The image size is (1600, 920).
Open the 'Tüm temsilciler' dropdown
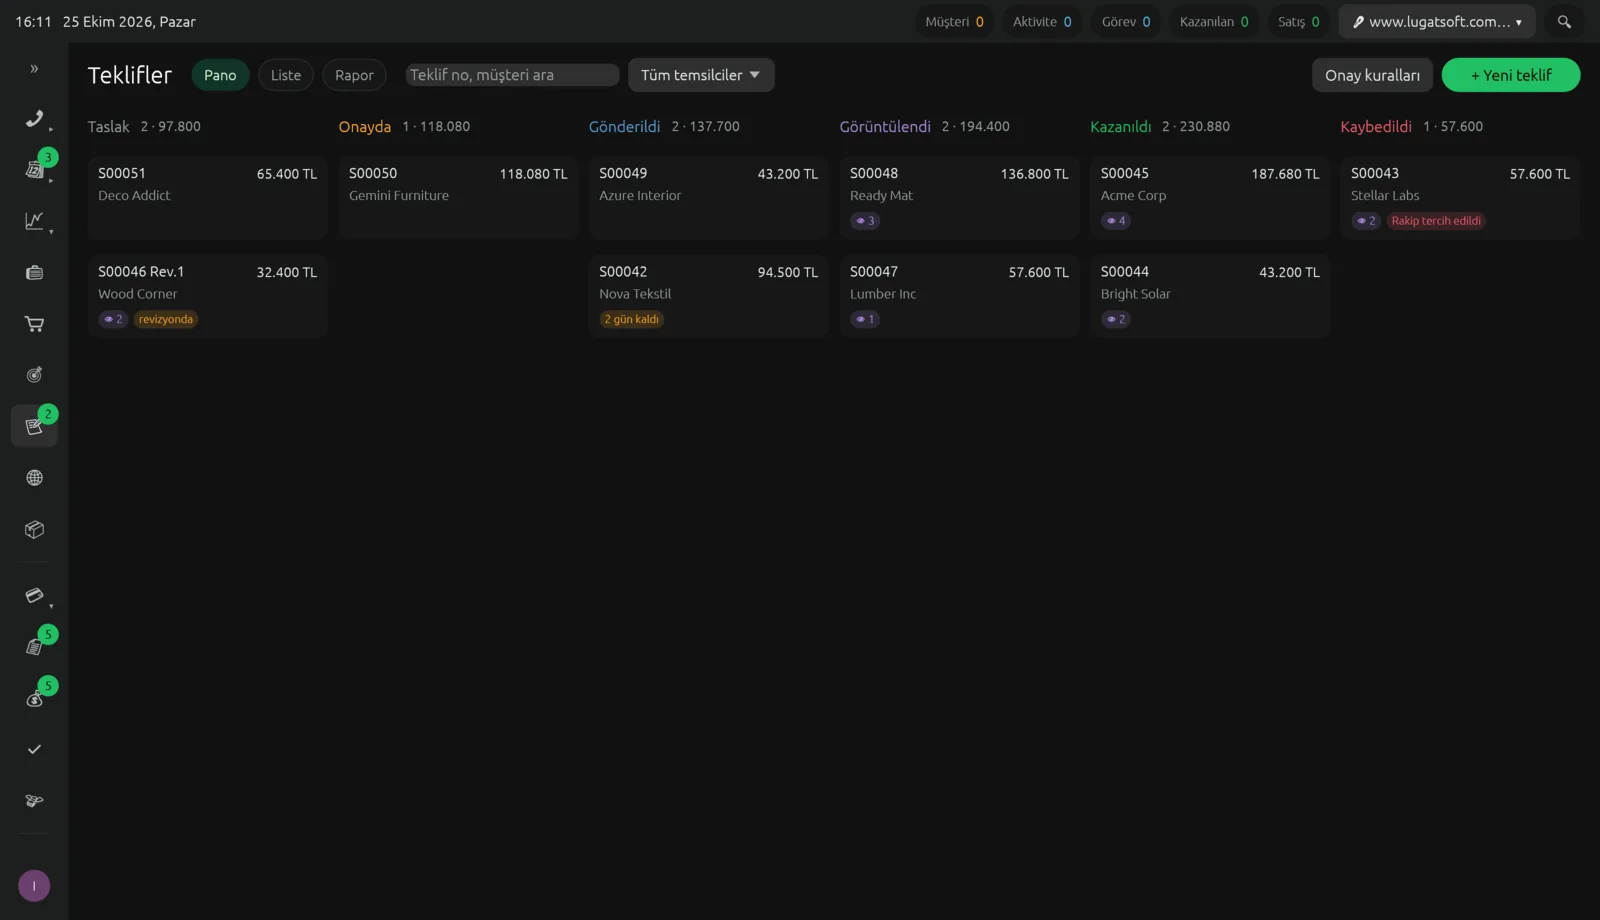(x=701, y=75)
